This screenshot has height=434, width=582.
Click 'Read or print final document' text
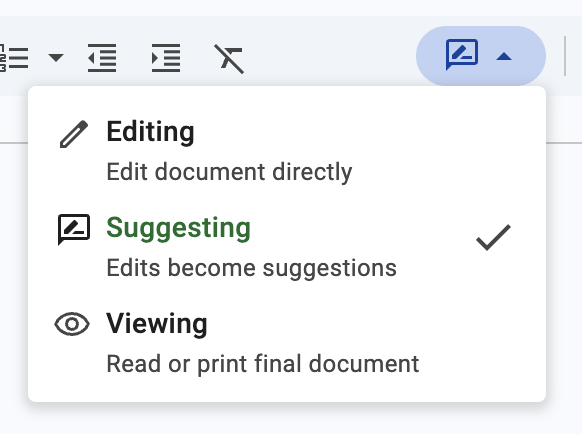coord(263,364)
